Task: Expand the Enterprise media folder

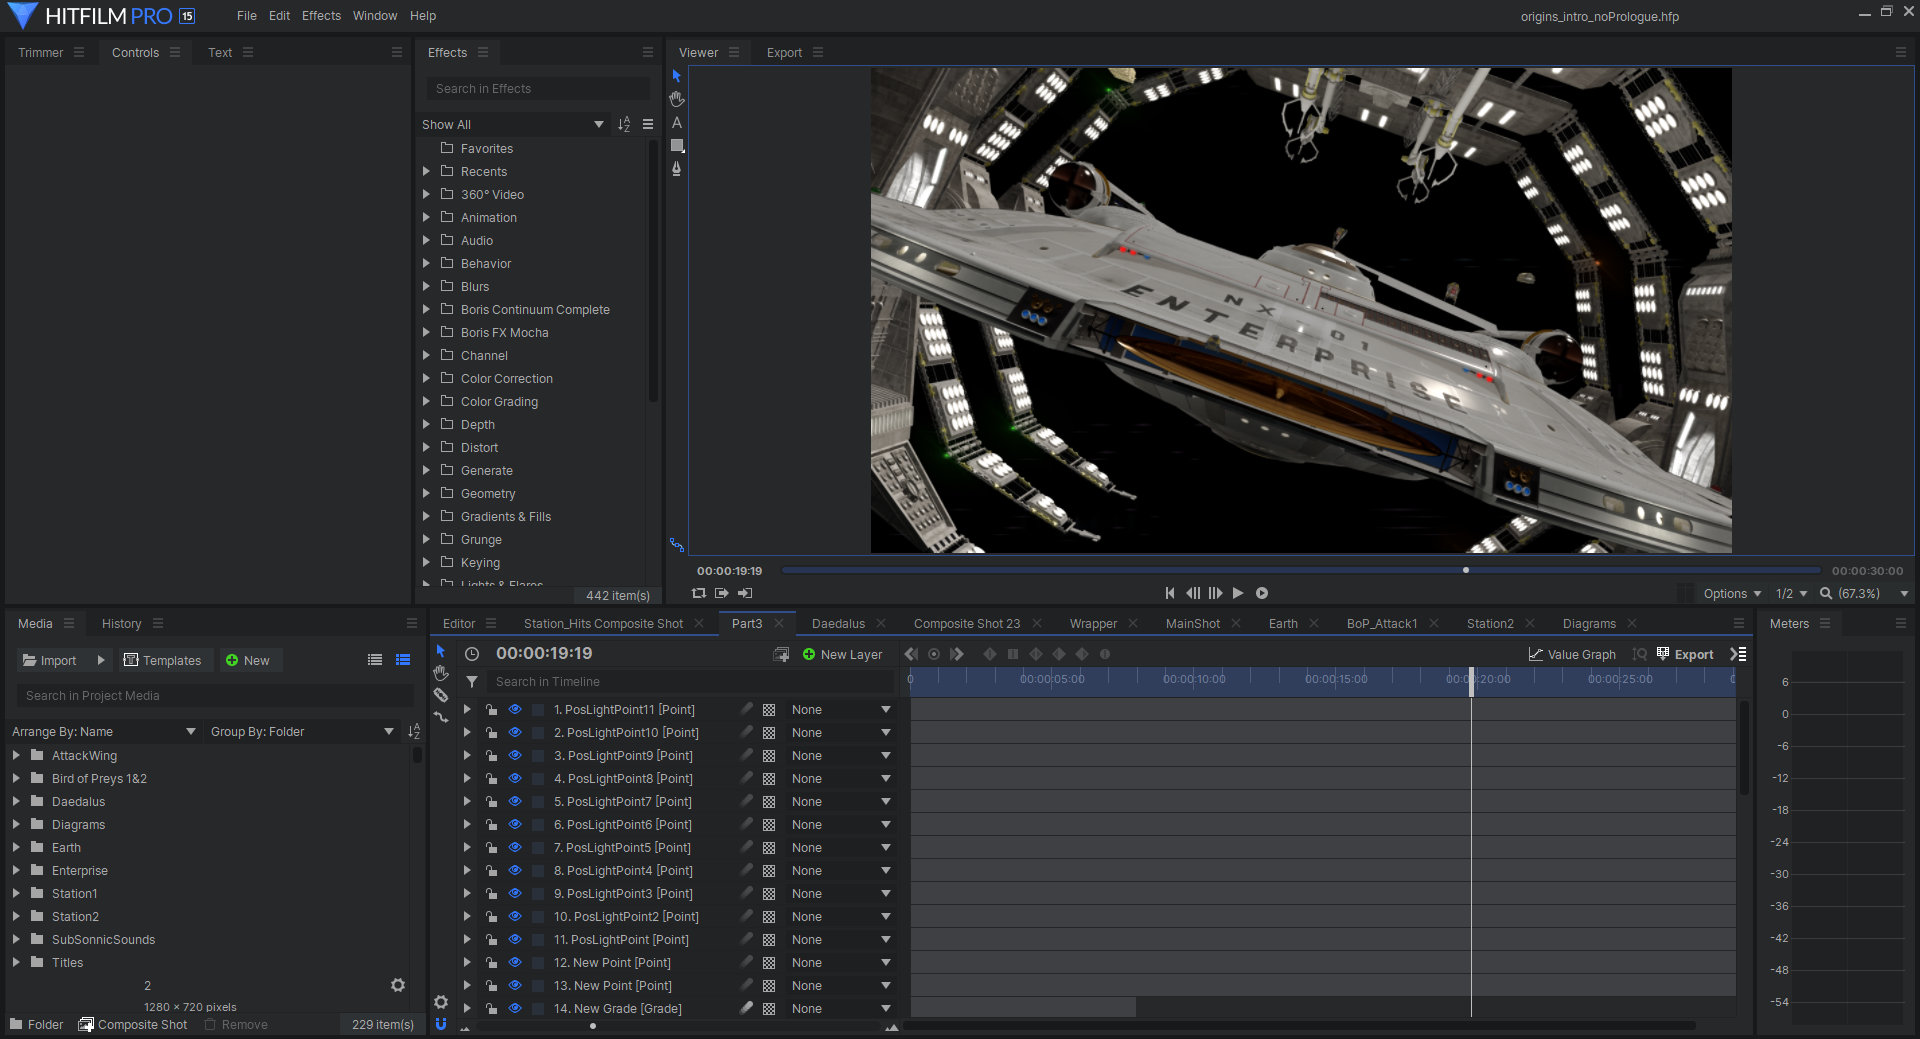Action: pos(16,870)
